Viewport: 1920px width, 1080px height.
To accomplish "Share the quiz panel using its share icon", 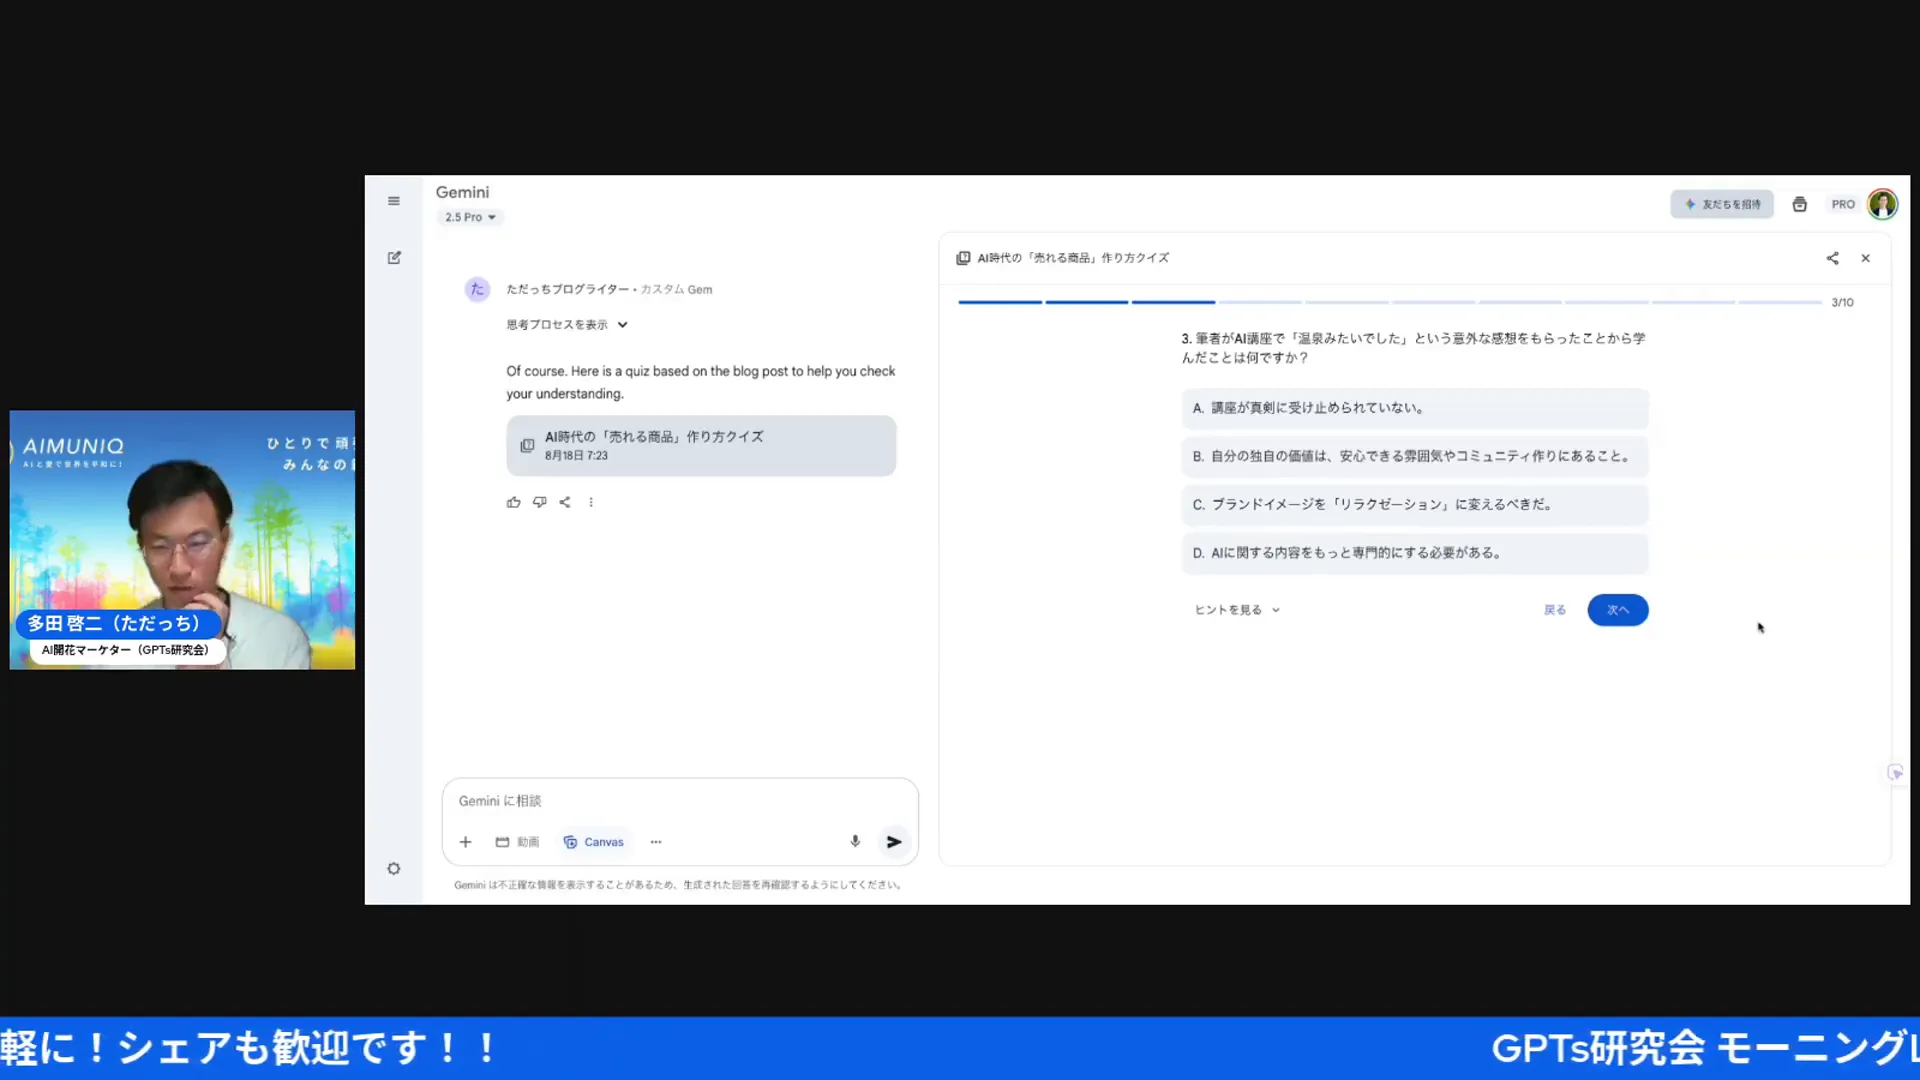I will pyautogui.click(x=1832, y=258).
